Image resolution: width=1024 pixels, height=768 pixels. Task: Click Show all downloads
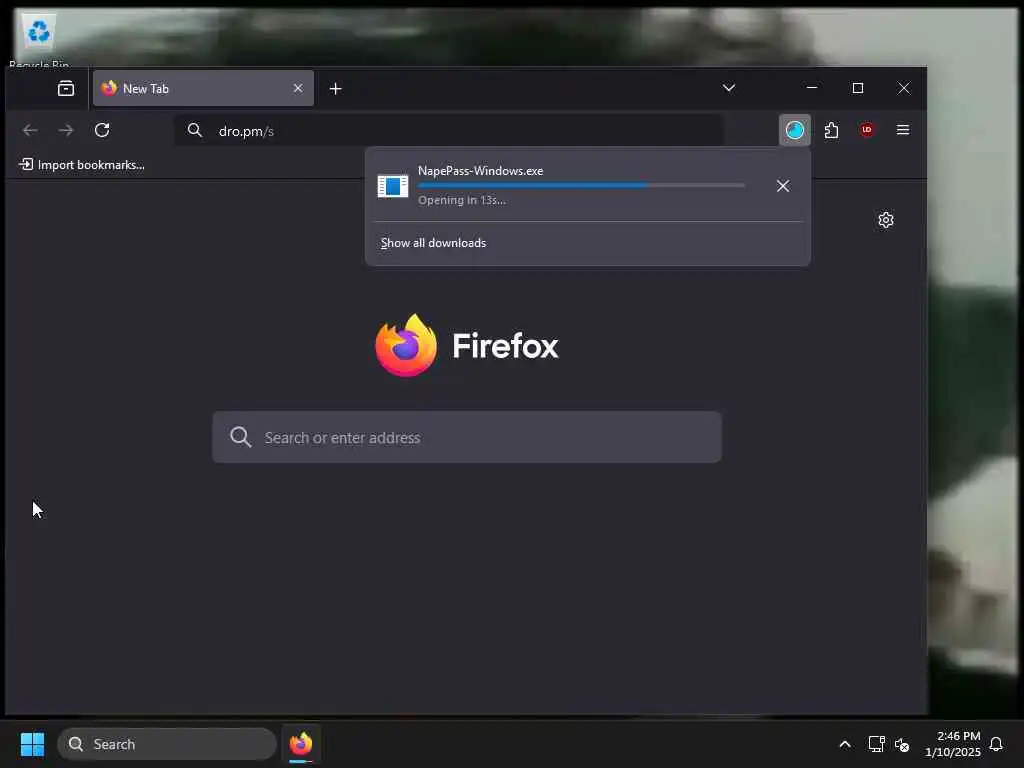(x=434, y=243)
